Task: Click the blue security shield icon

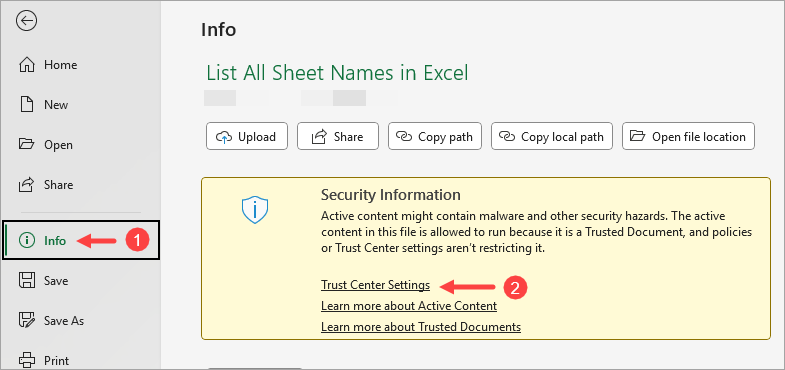Action: (x=255, y=210)
